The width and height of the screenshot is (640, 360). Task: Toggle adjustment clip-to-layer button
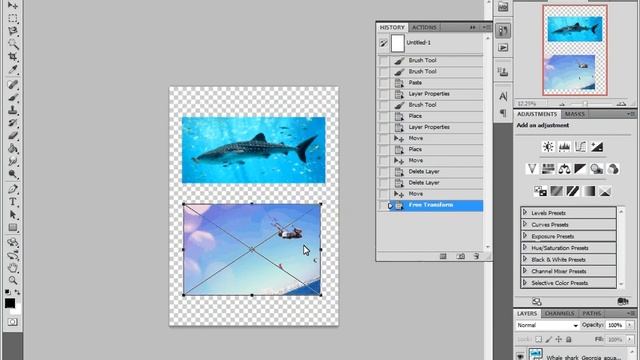click(622, 301)
